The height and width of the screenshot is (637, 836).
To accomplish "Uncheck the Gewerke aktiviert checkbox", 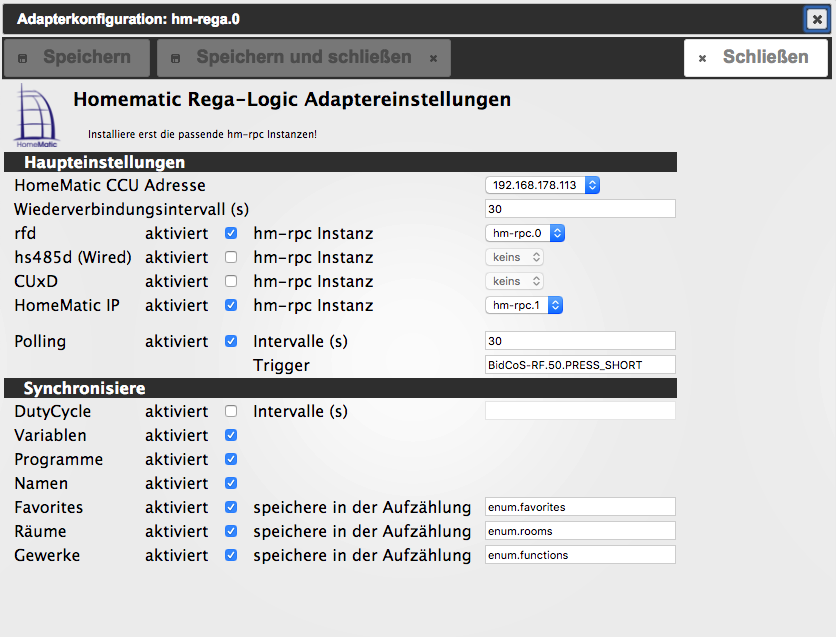I will click(231, 555).
